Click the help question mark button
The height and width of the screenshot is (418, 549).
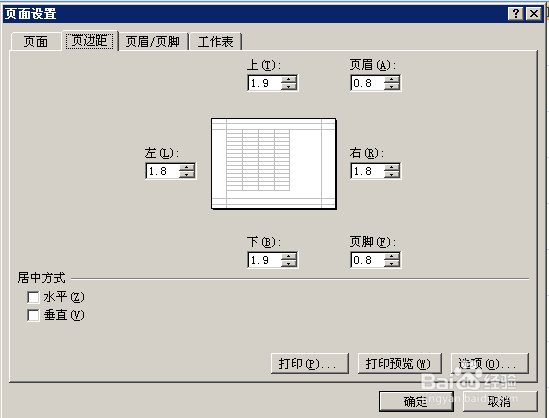coord(516,14)
